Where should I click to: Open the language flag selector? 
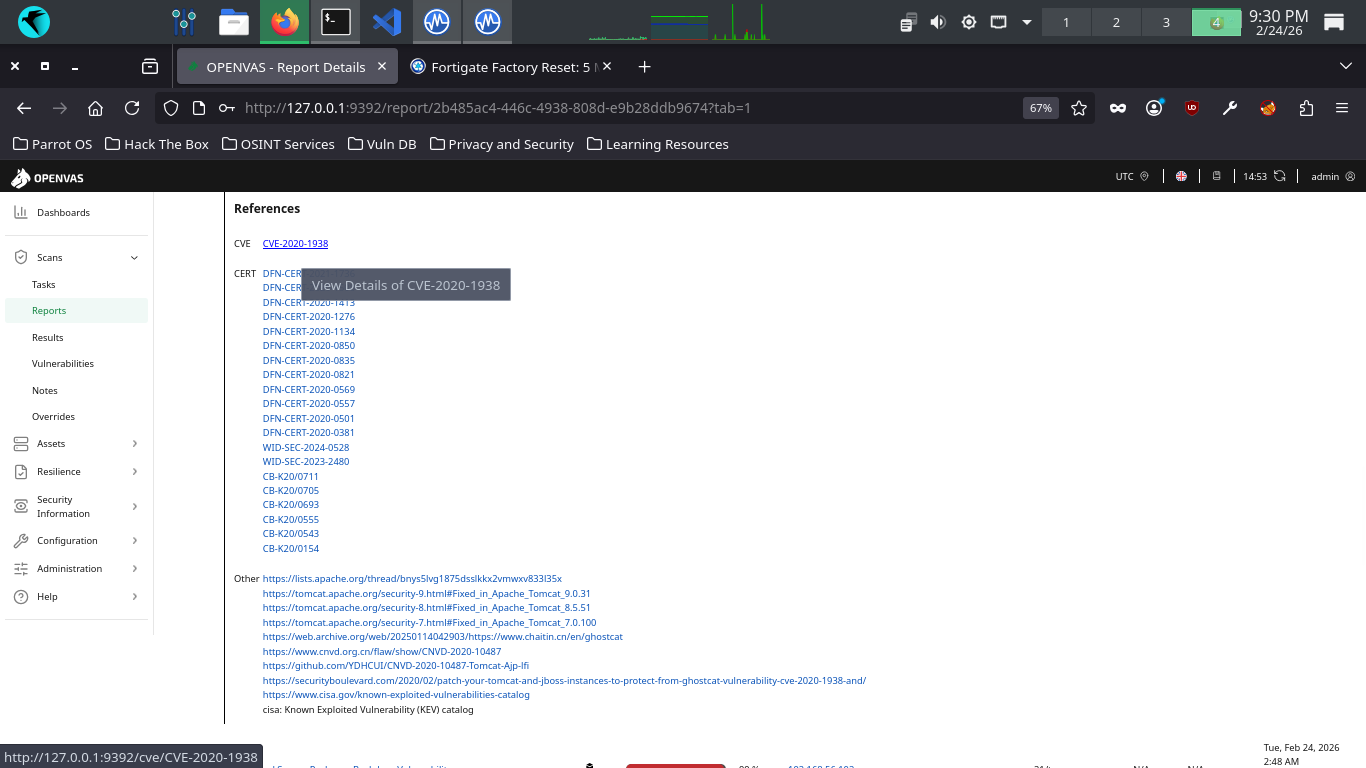[x=1181, y=177]
